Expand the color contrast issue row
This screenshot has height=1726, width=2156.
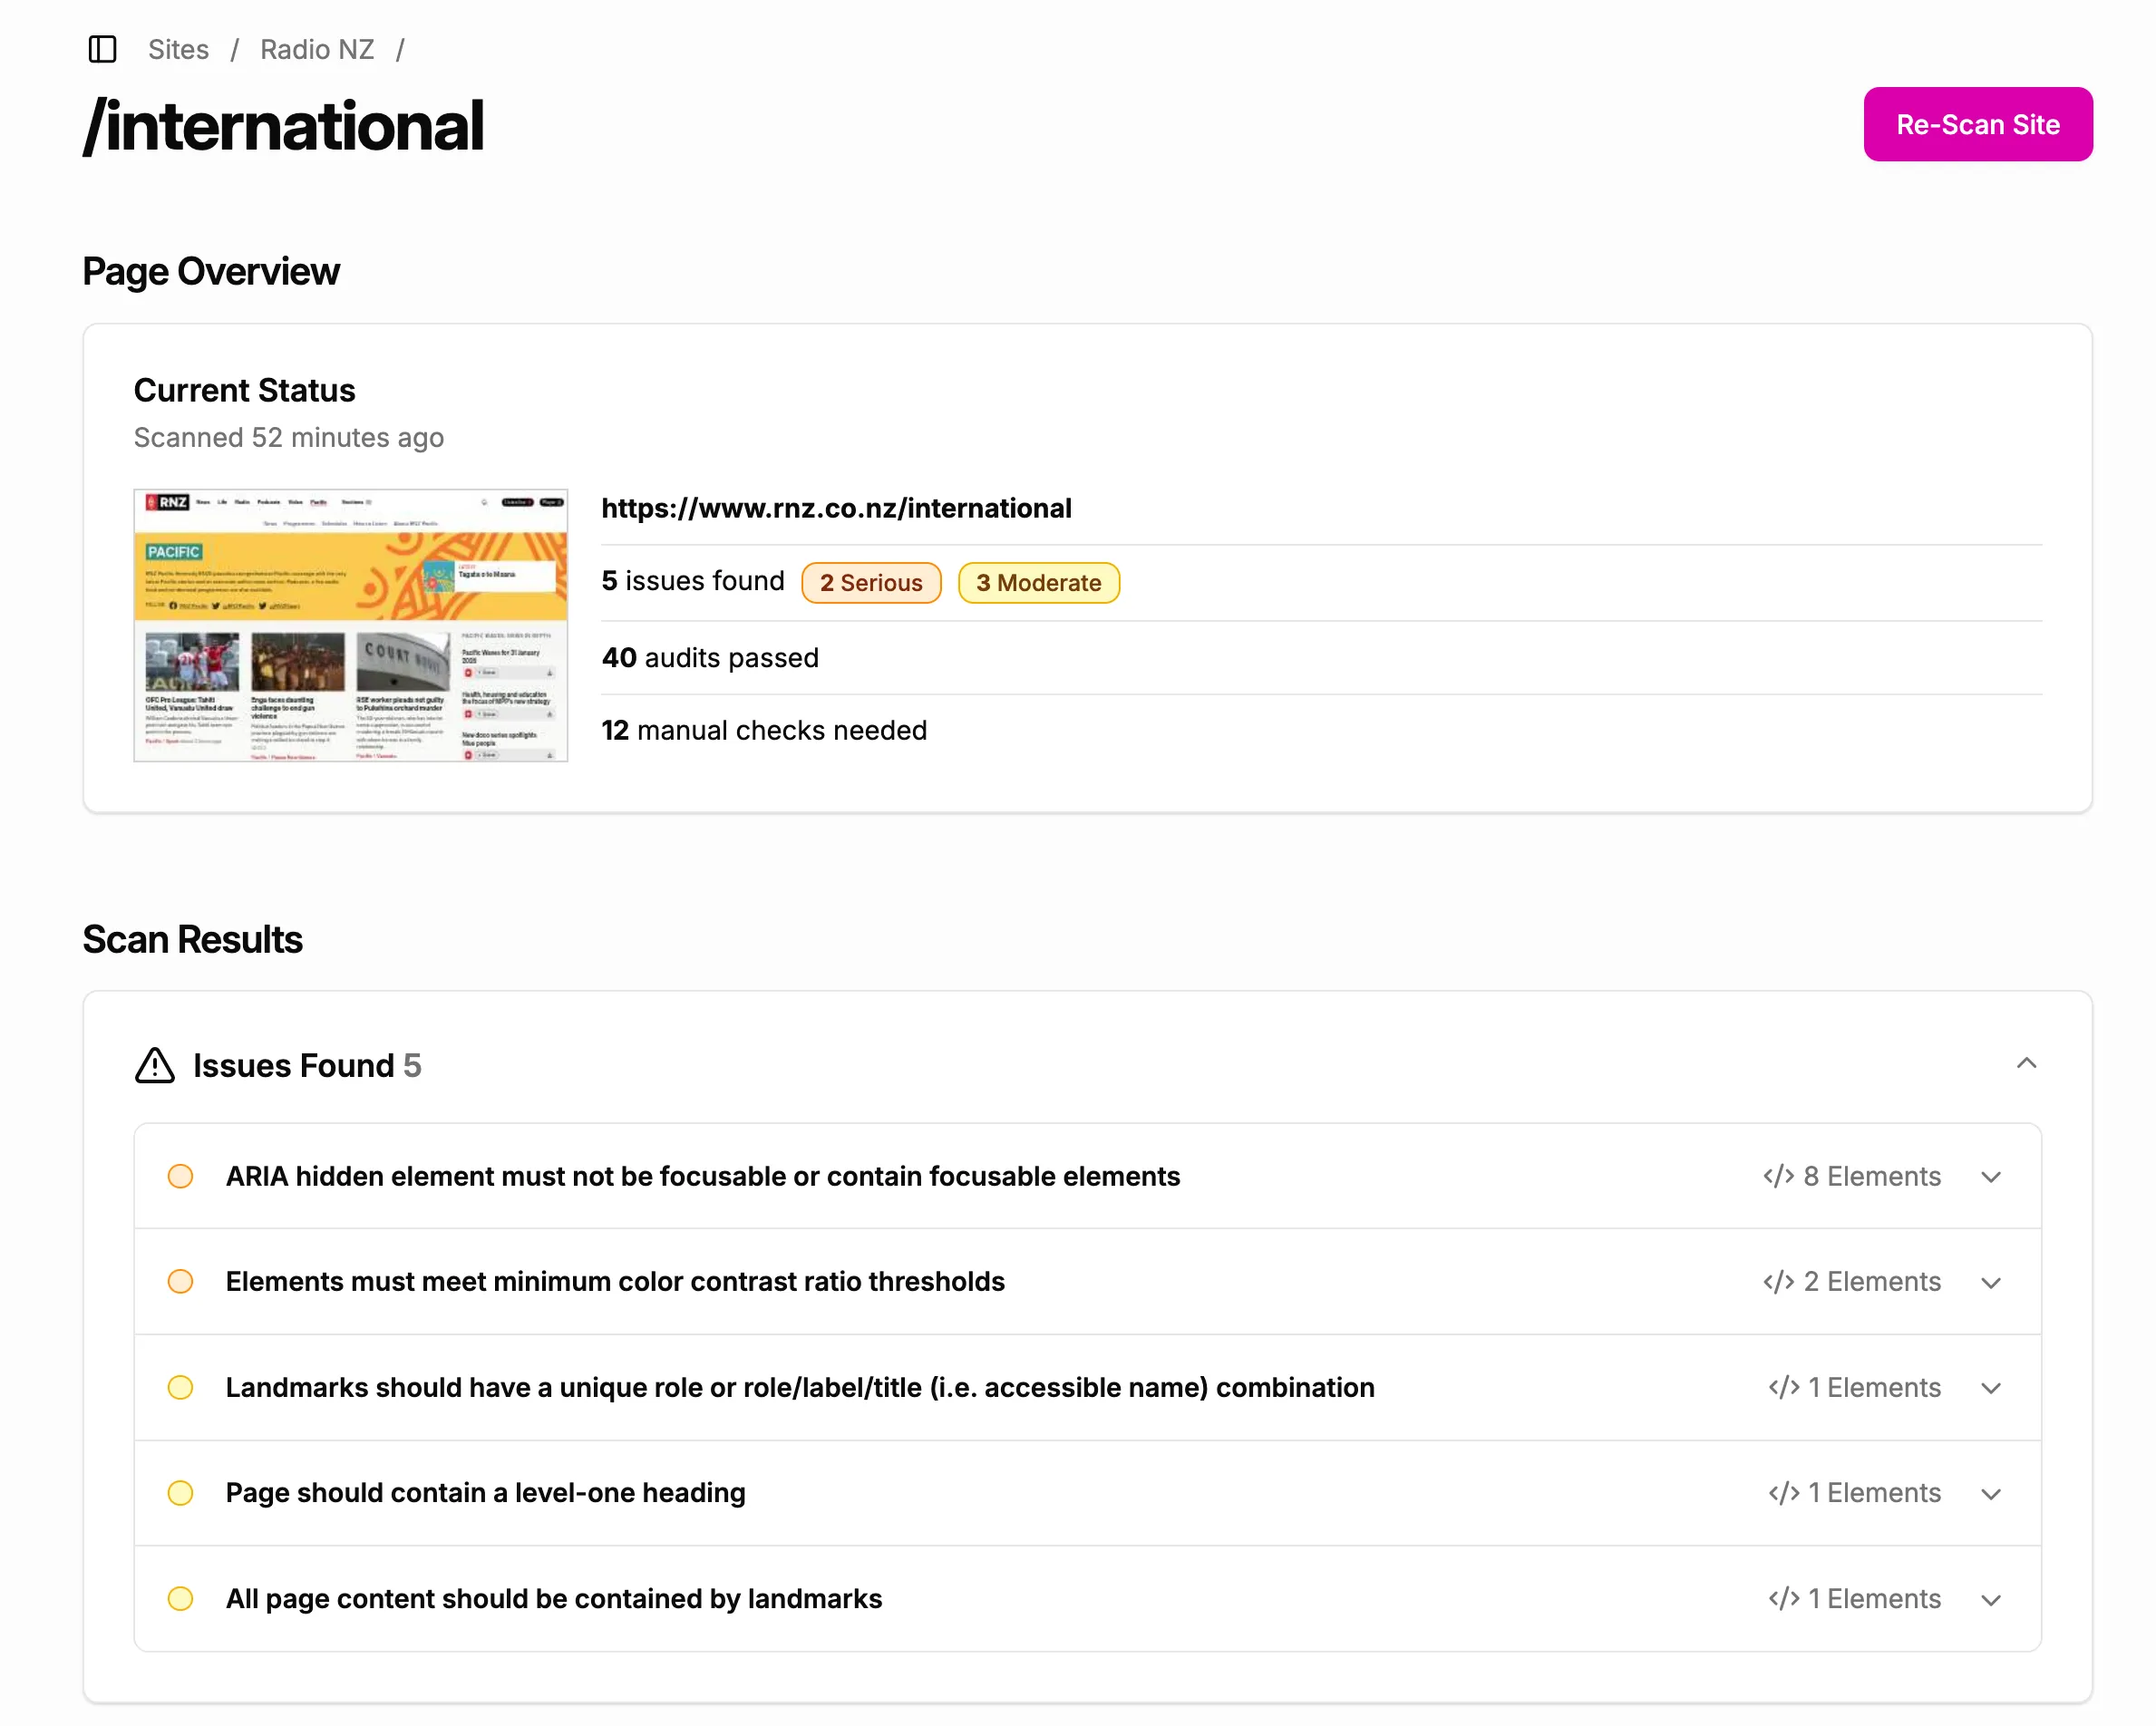(x=1991, y=1282)
